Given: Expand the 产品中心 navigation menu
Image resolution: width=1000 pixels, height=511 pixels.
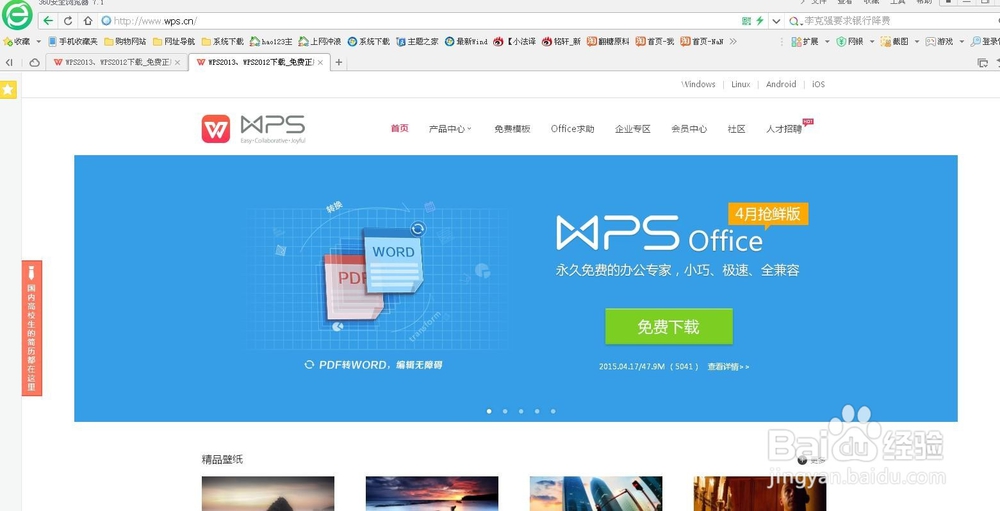Looking at the screenshot, I should click(450, 129).
